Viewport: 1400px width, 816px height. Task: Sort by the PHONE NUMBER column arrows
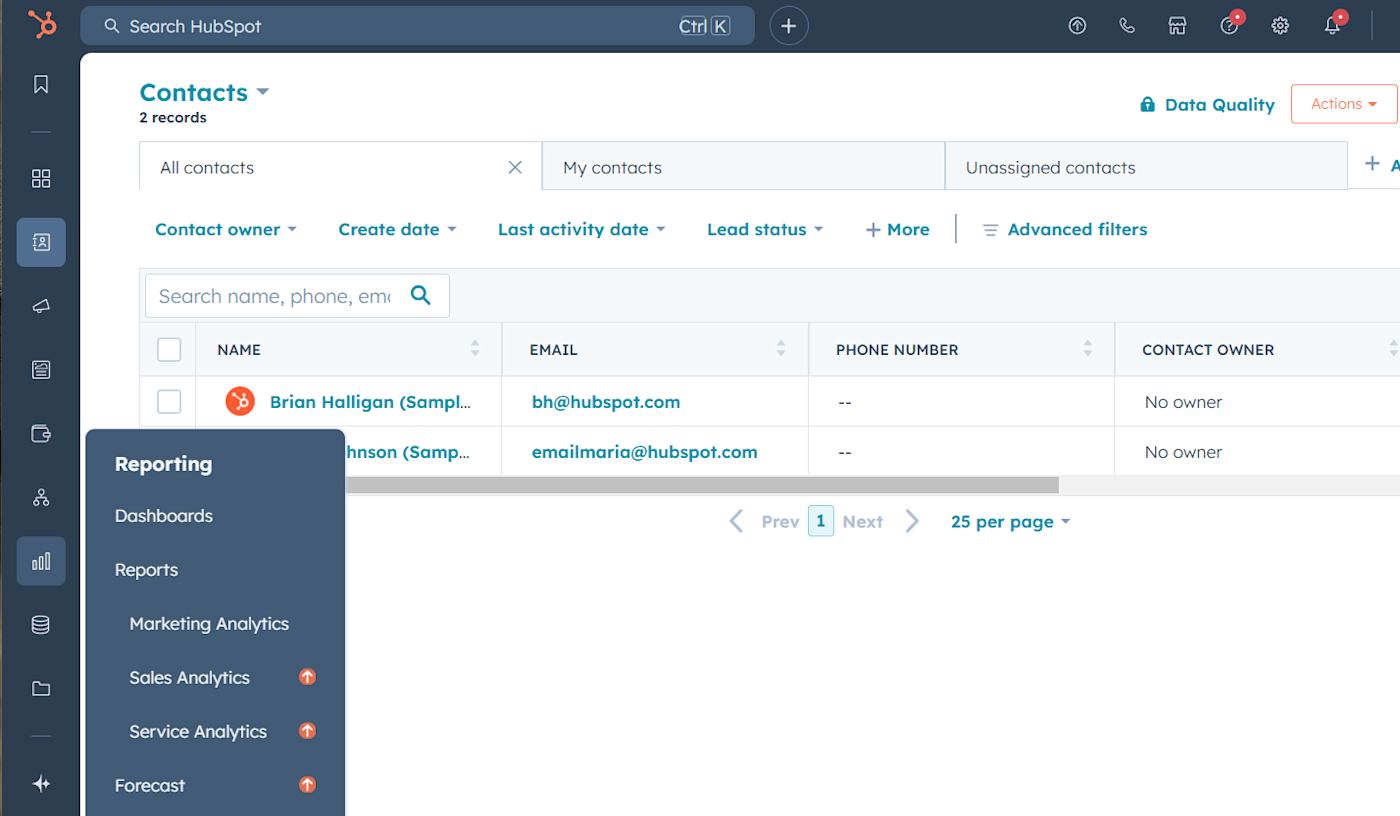click(x=1087, y=349)
